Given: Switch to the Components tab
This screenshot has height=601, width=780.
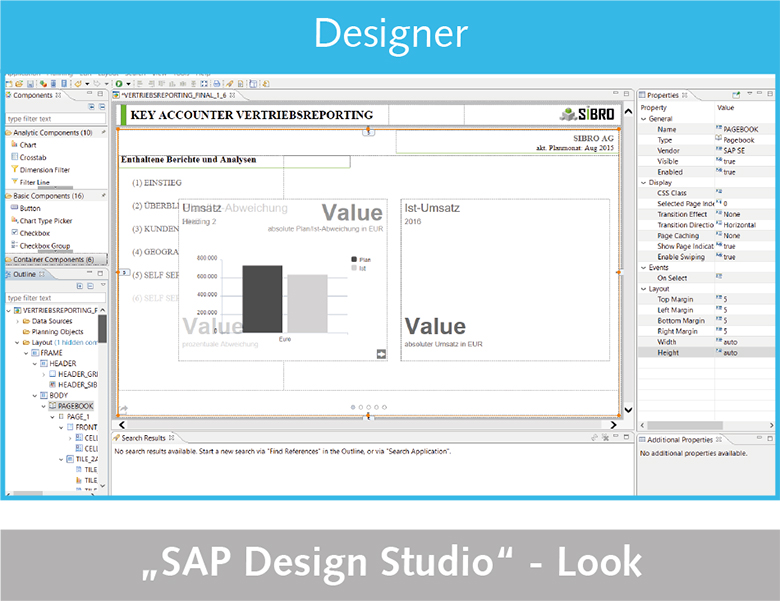Looking at the screenshot, I should click(33, 95).
